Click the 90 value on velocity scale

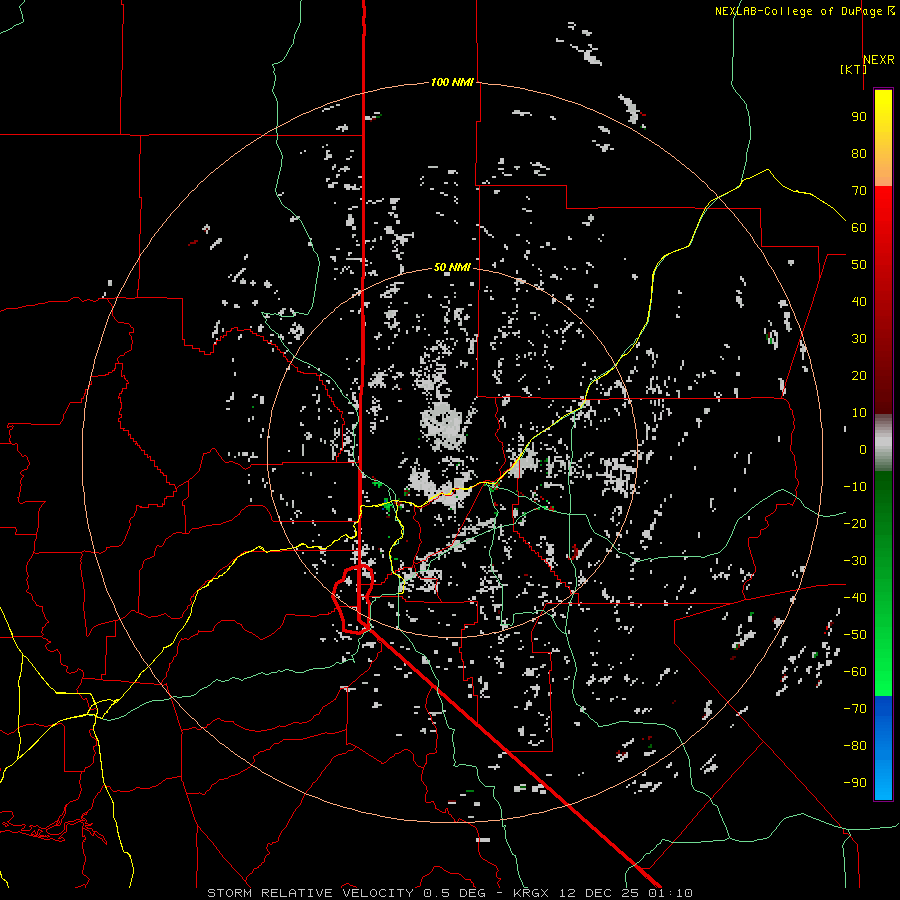[x=859, y=117]
